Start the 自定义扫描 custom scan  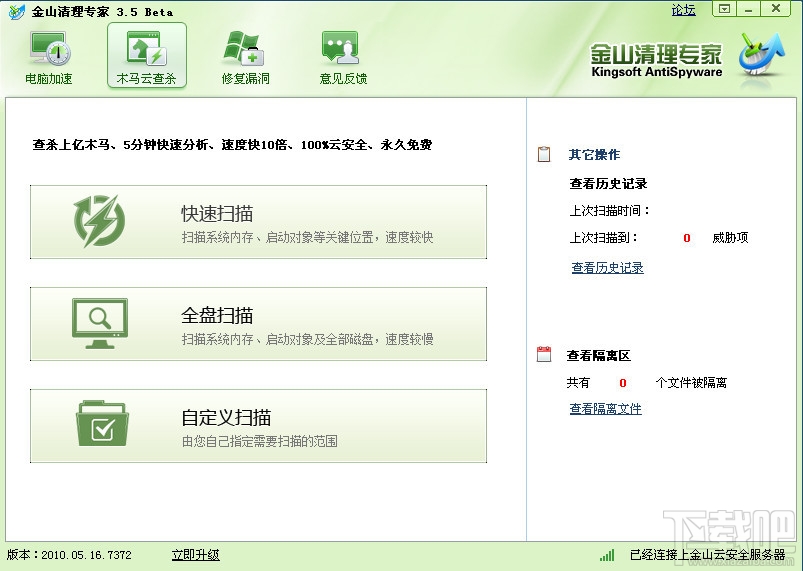258,426
